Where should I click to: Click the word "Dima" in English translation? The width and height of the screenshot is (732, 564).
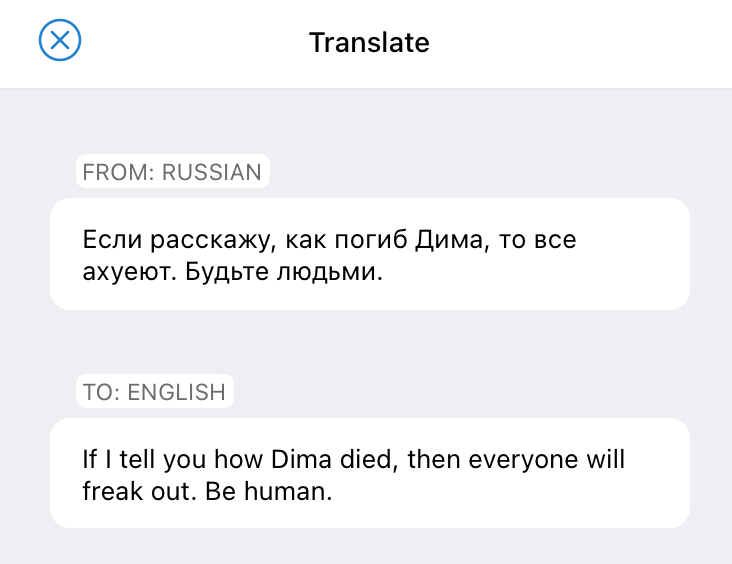coord(302,459)
